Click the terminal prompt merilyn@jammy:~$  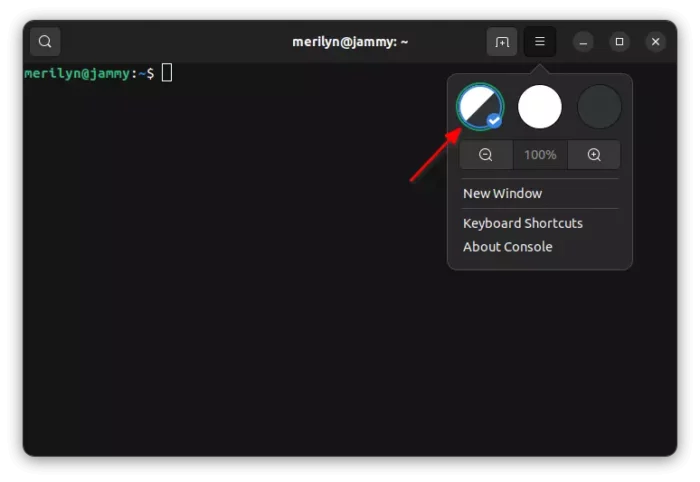pos(89,73)
